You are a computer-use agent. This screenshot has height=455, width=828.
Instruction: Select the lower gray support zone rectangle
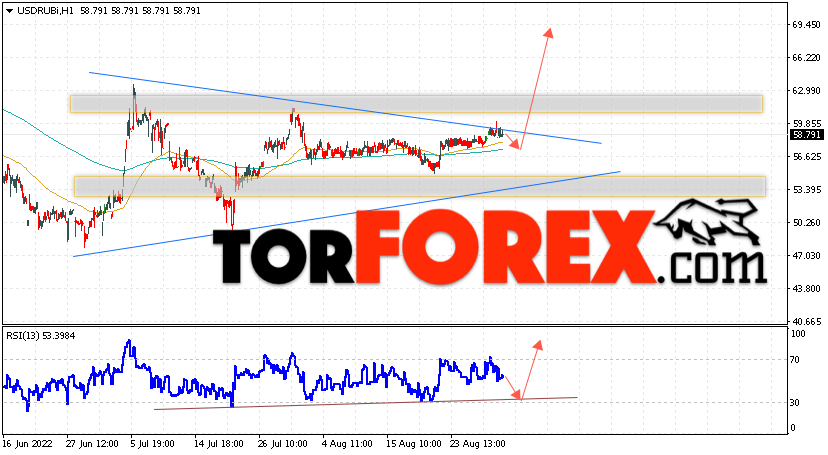[x=420, y=186]
